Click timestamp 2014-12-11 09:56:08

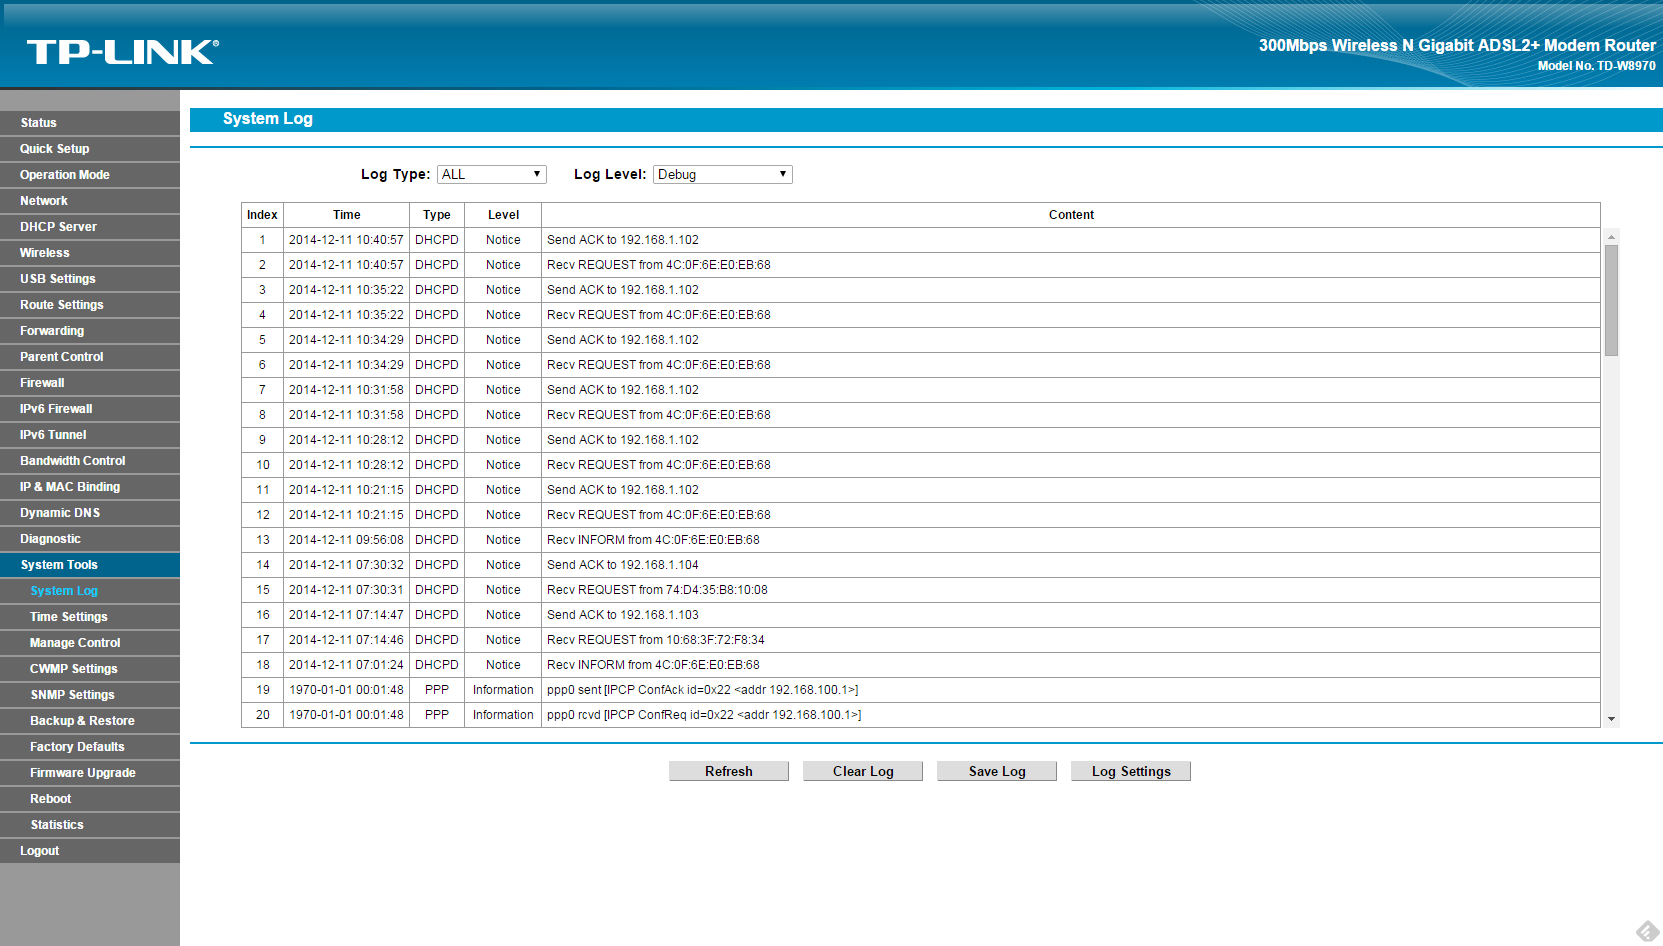(x=346, y=540)
